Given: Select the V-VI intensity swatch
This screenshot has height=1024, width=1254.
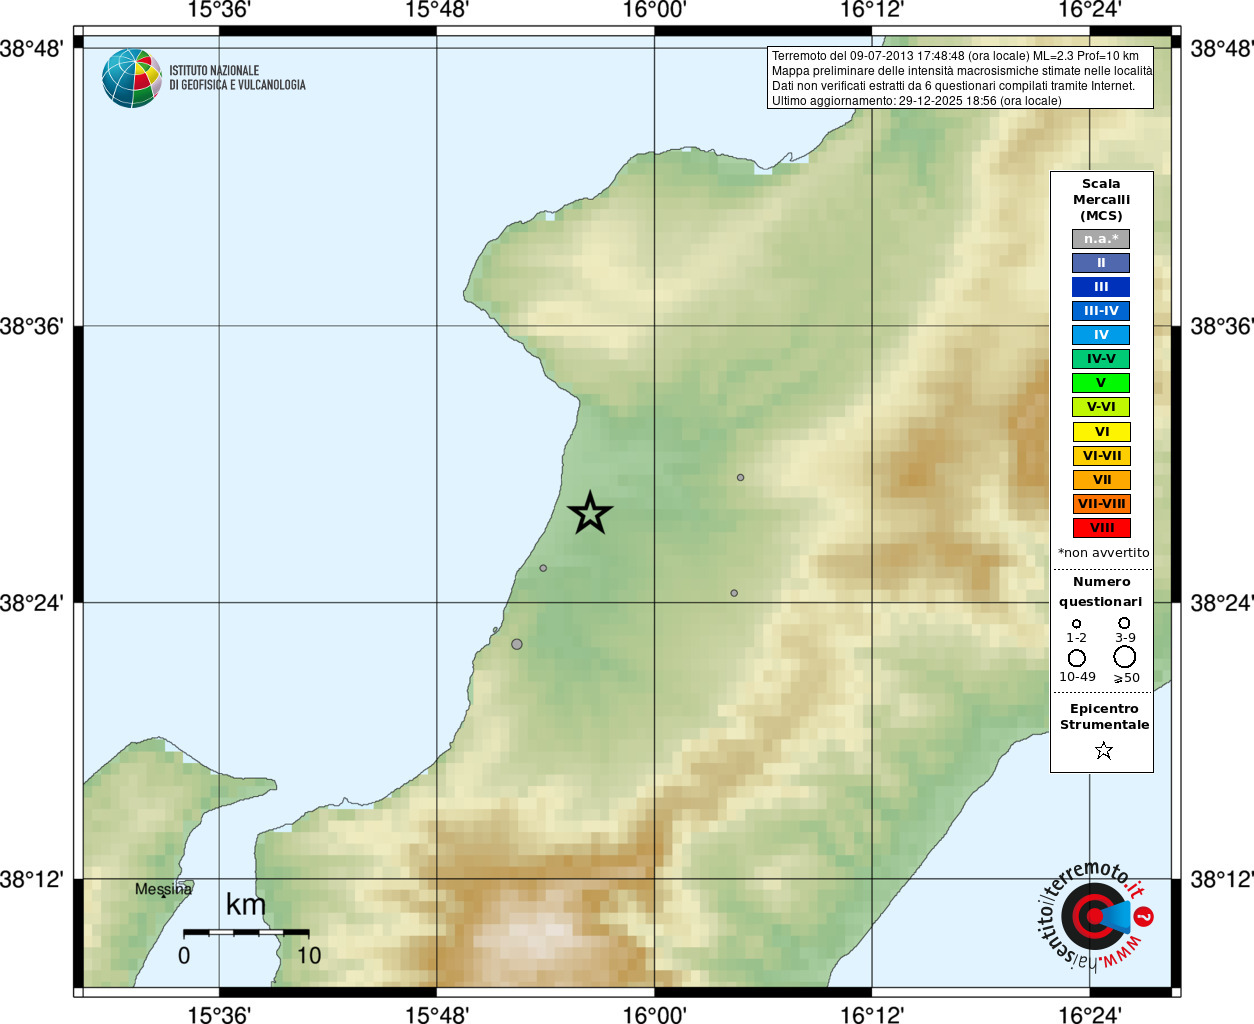Looking at the screenshot, I should [1101, 407].
